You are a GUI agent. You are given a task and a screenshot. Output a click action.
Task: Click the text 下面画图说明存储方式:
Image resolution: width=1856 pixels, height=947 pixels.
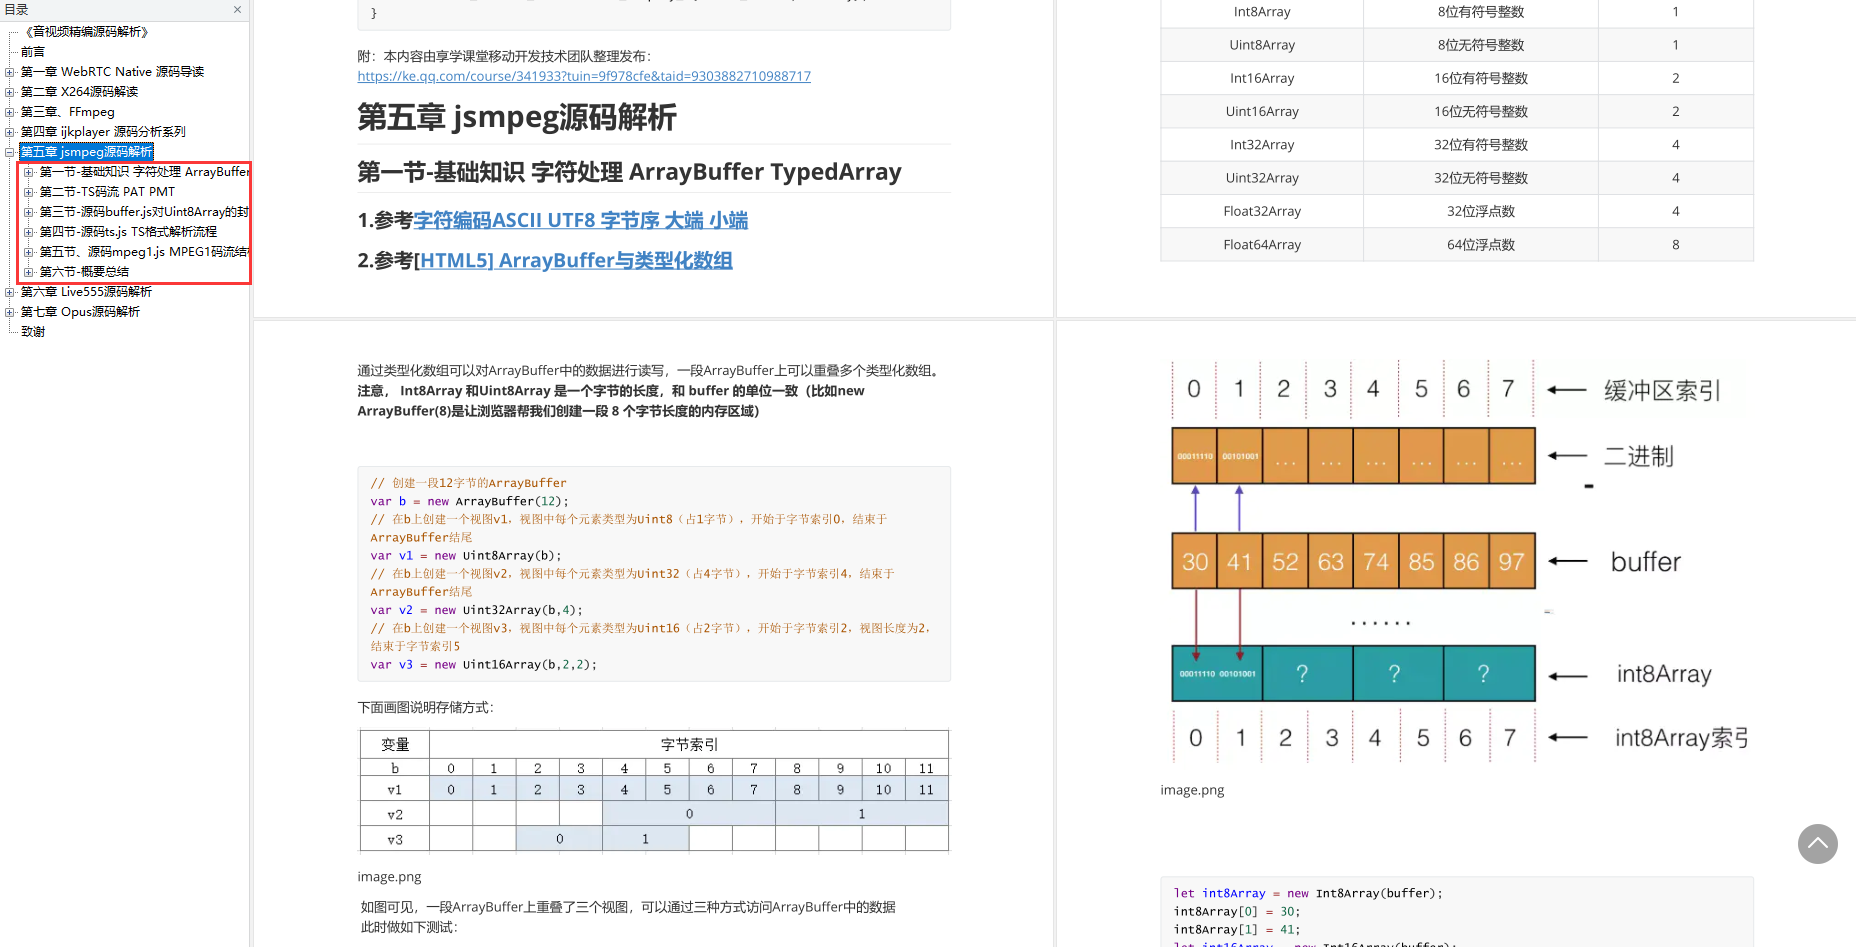coord(425,707)
